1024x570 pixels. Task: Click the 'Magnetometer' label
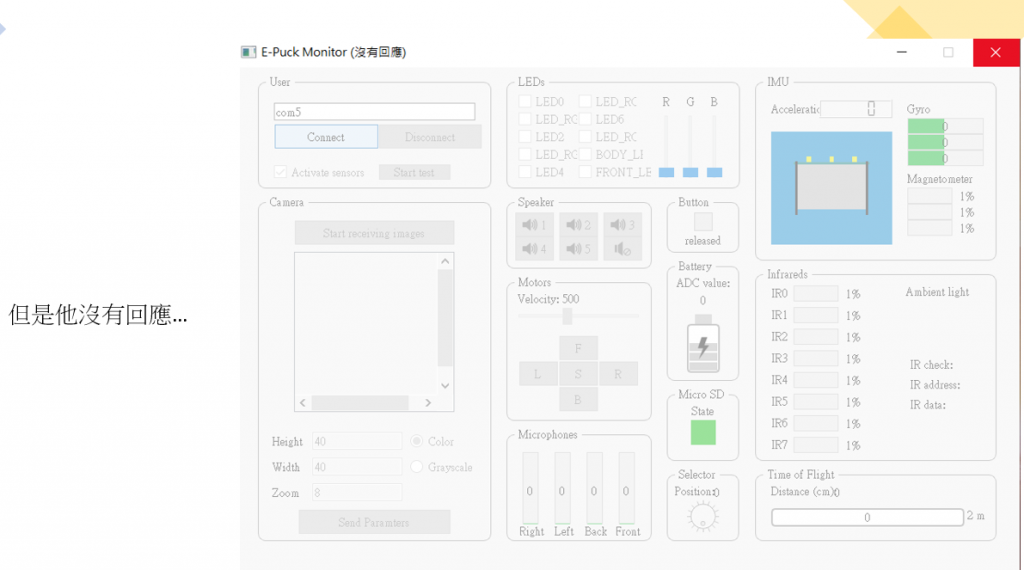click(940, 179)
